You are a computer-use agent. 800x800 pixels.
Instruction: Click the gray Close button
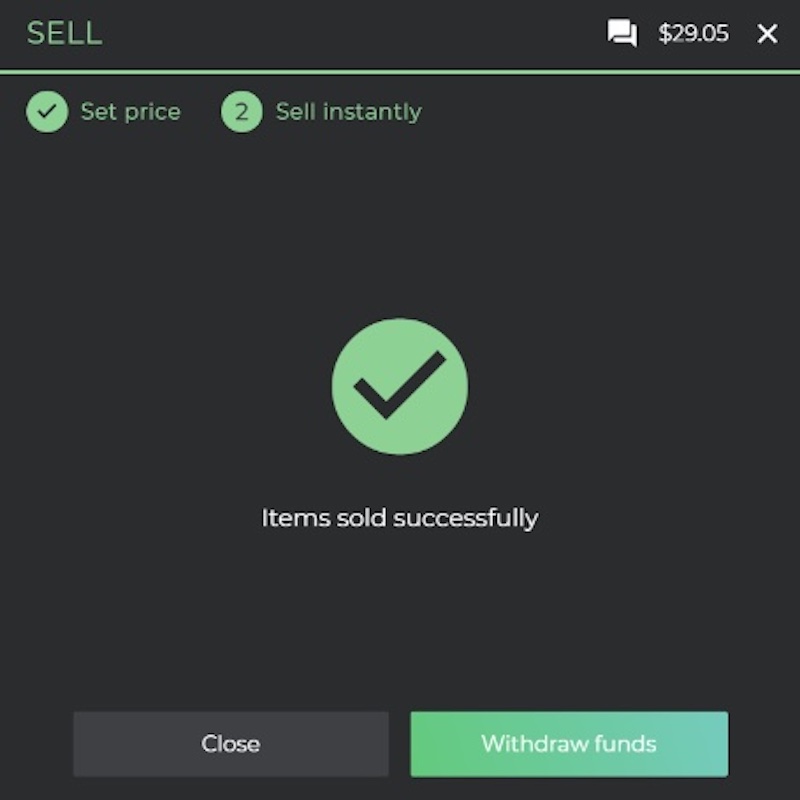231,744
